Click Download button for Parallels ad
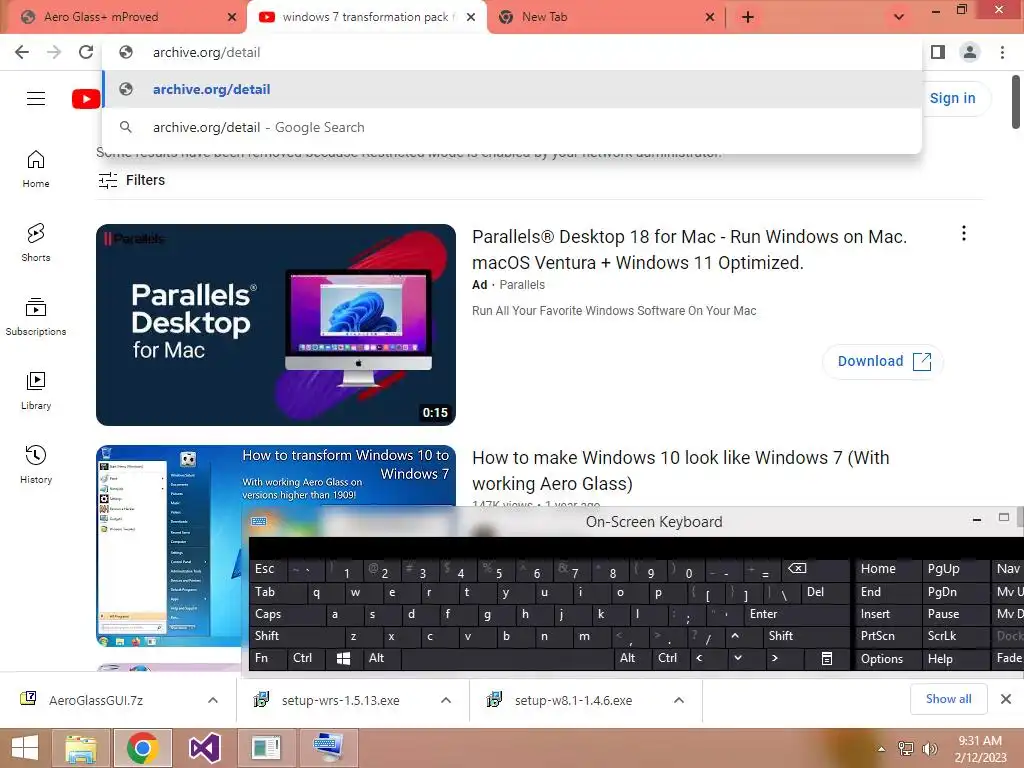The width and height of the screenshot is (1024, 768). point(883,361)
